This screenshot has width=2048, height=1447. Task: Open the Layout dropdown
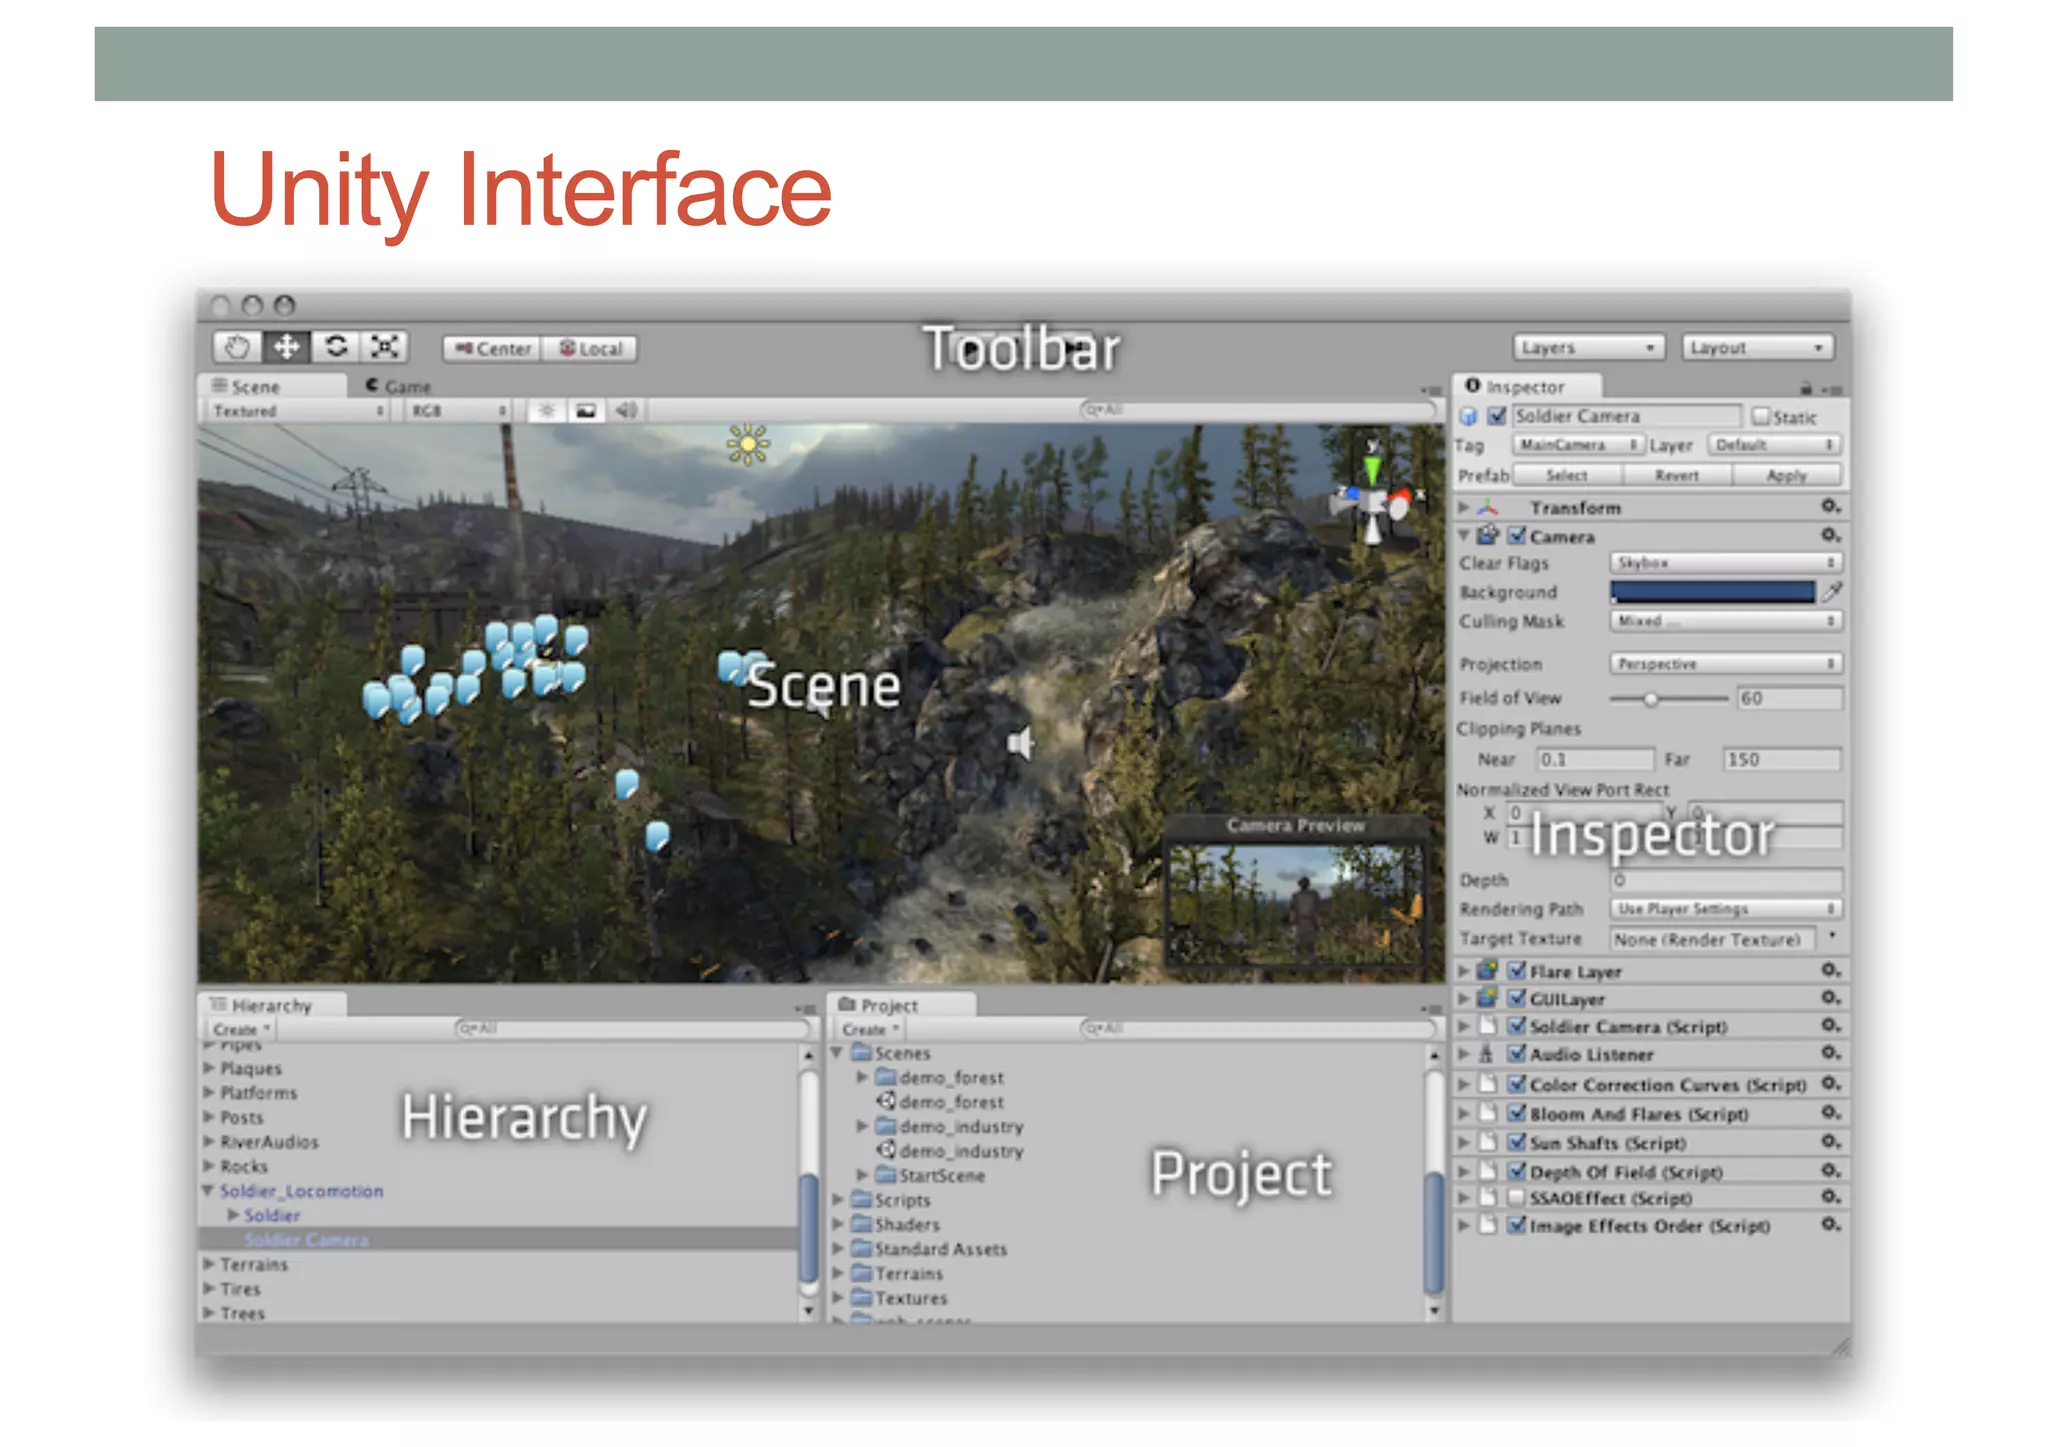(1758, 347)
